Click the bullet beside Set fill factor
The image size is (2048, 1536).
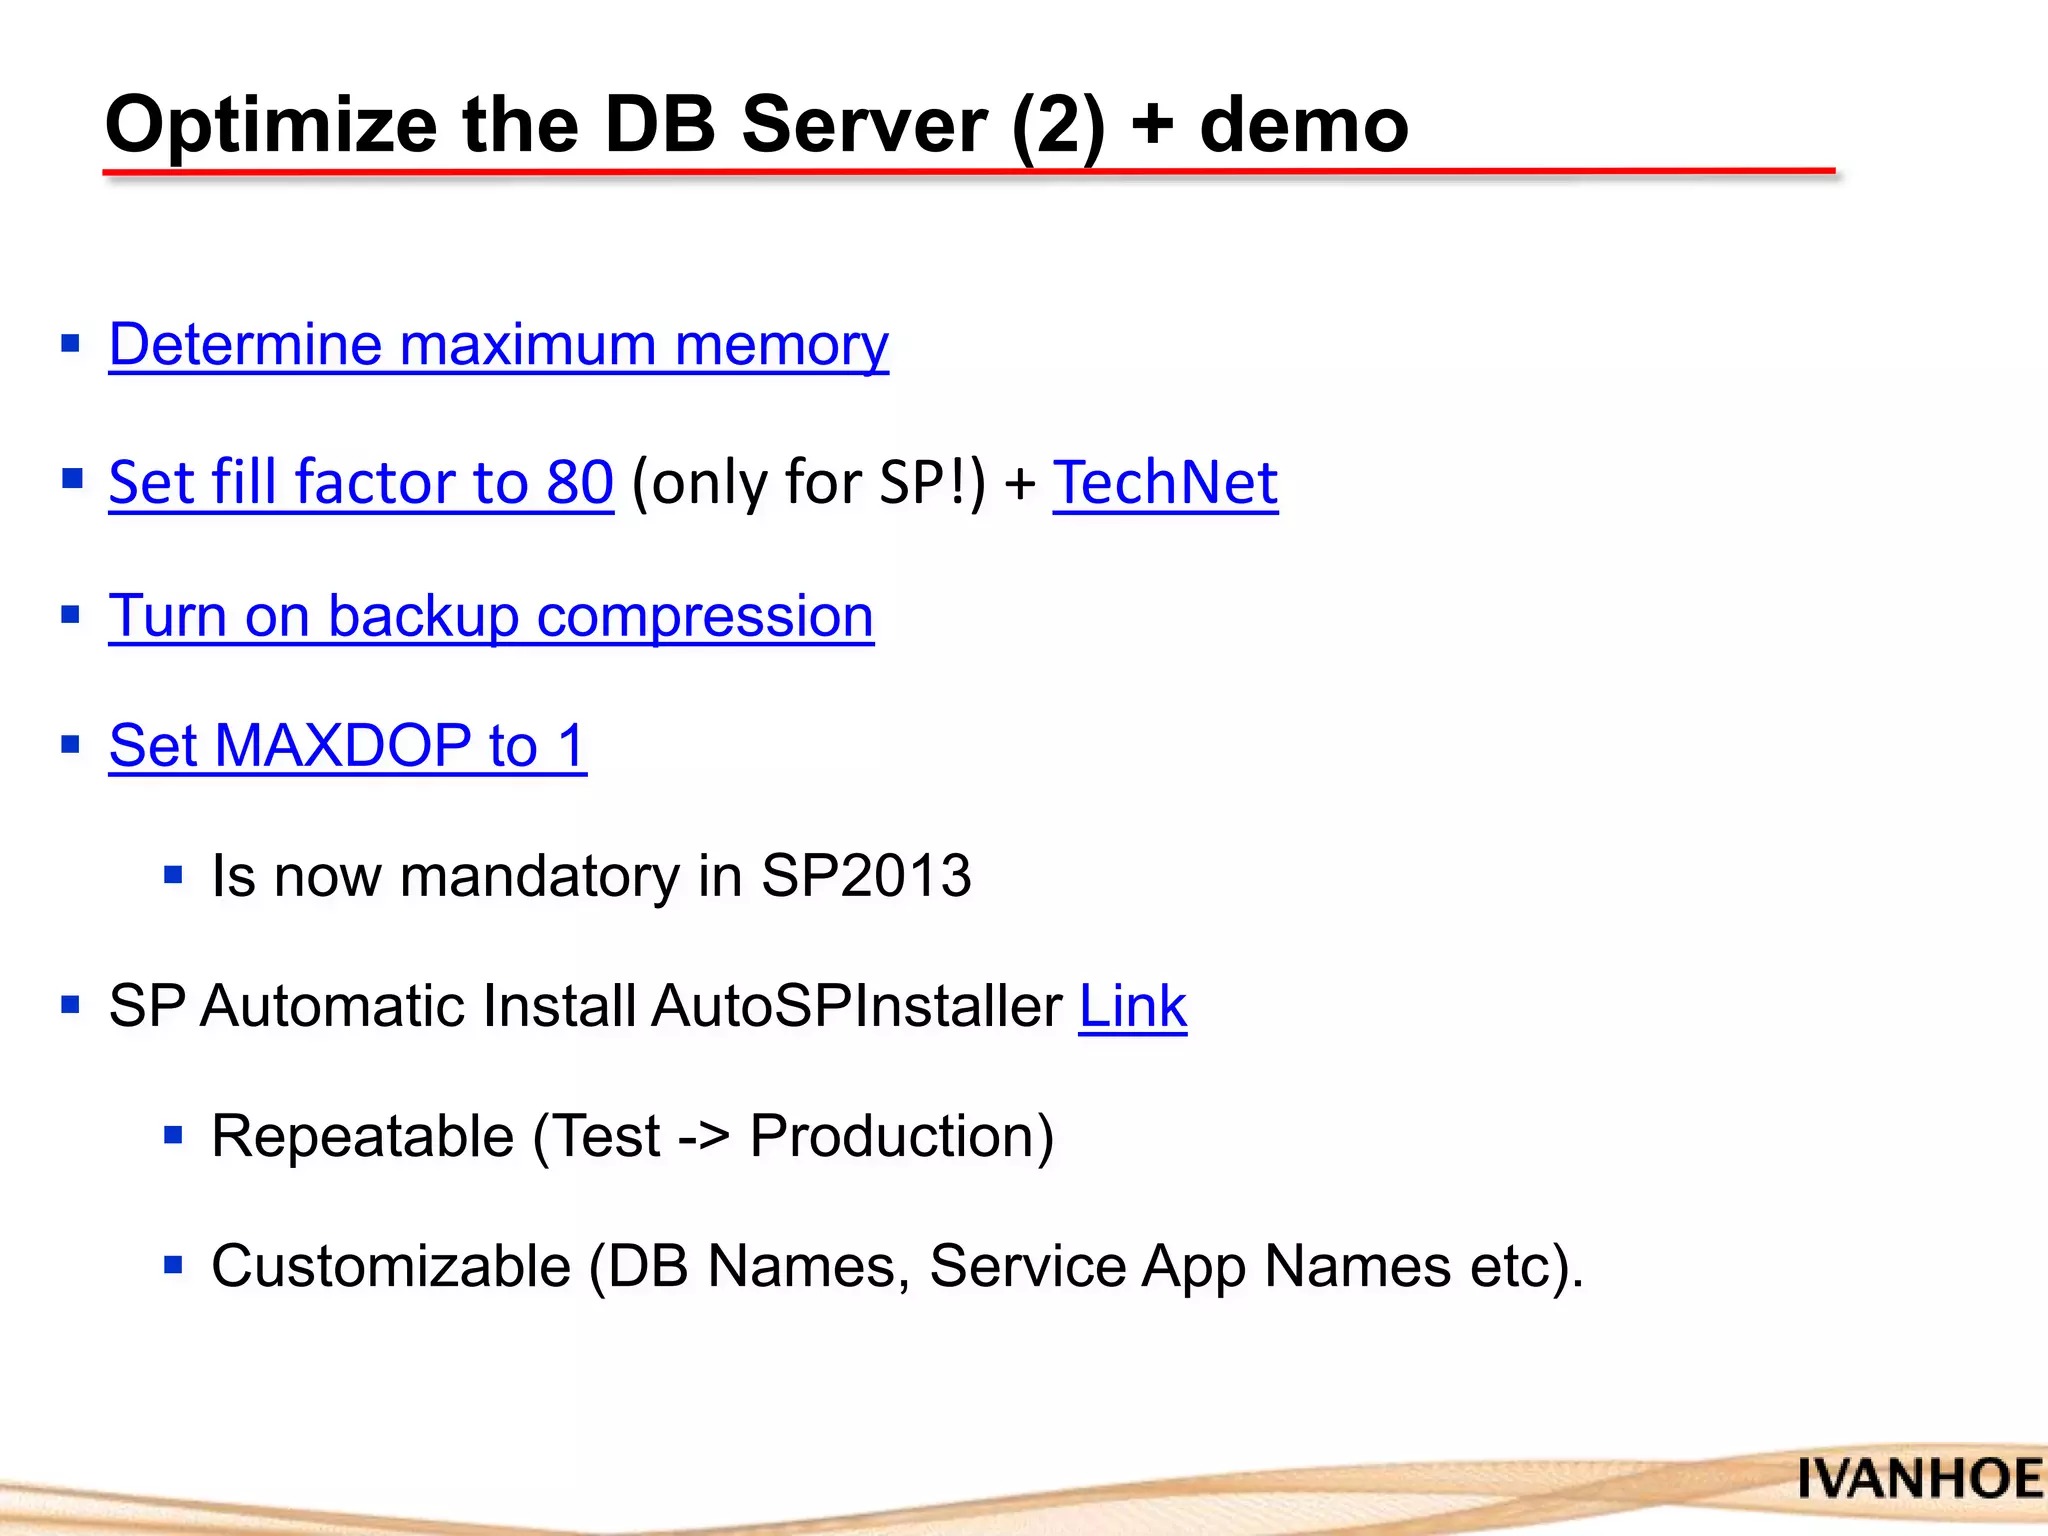[71, 478]
